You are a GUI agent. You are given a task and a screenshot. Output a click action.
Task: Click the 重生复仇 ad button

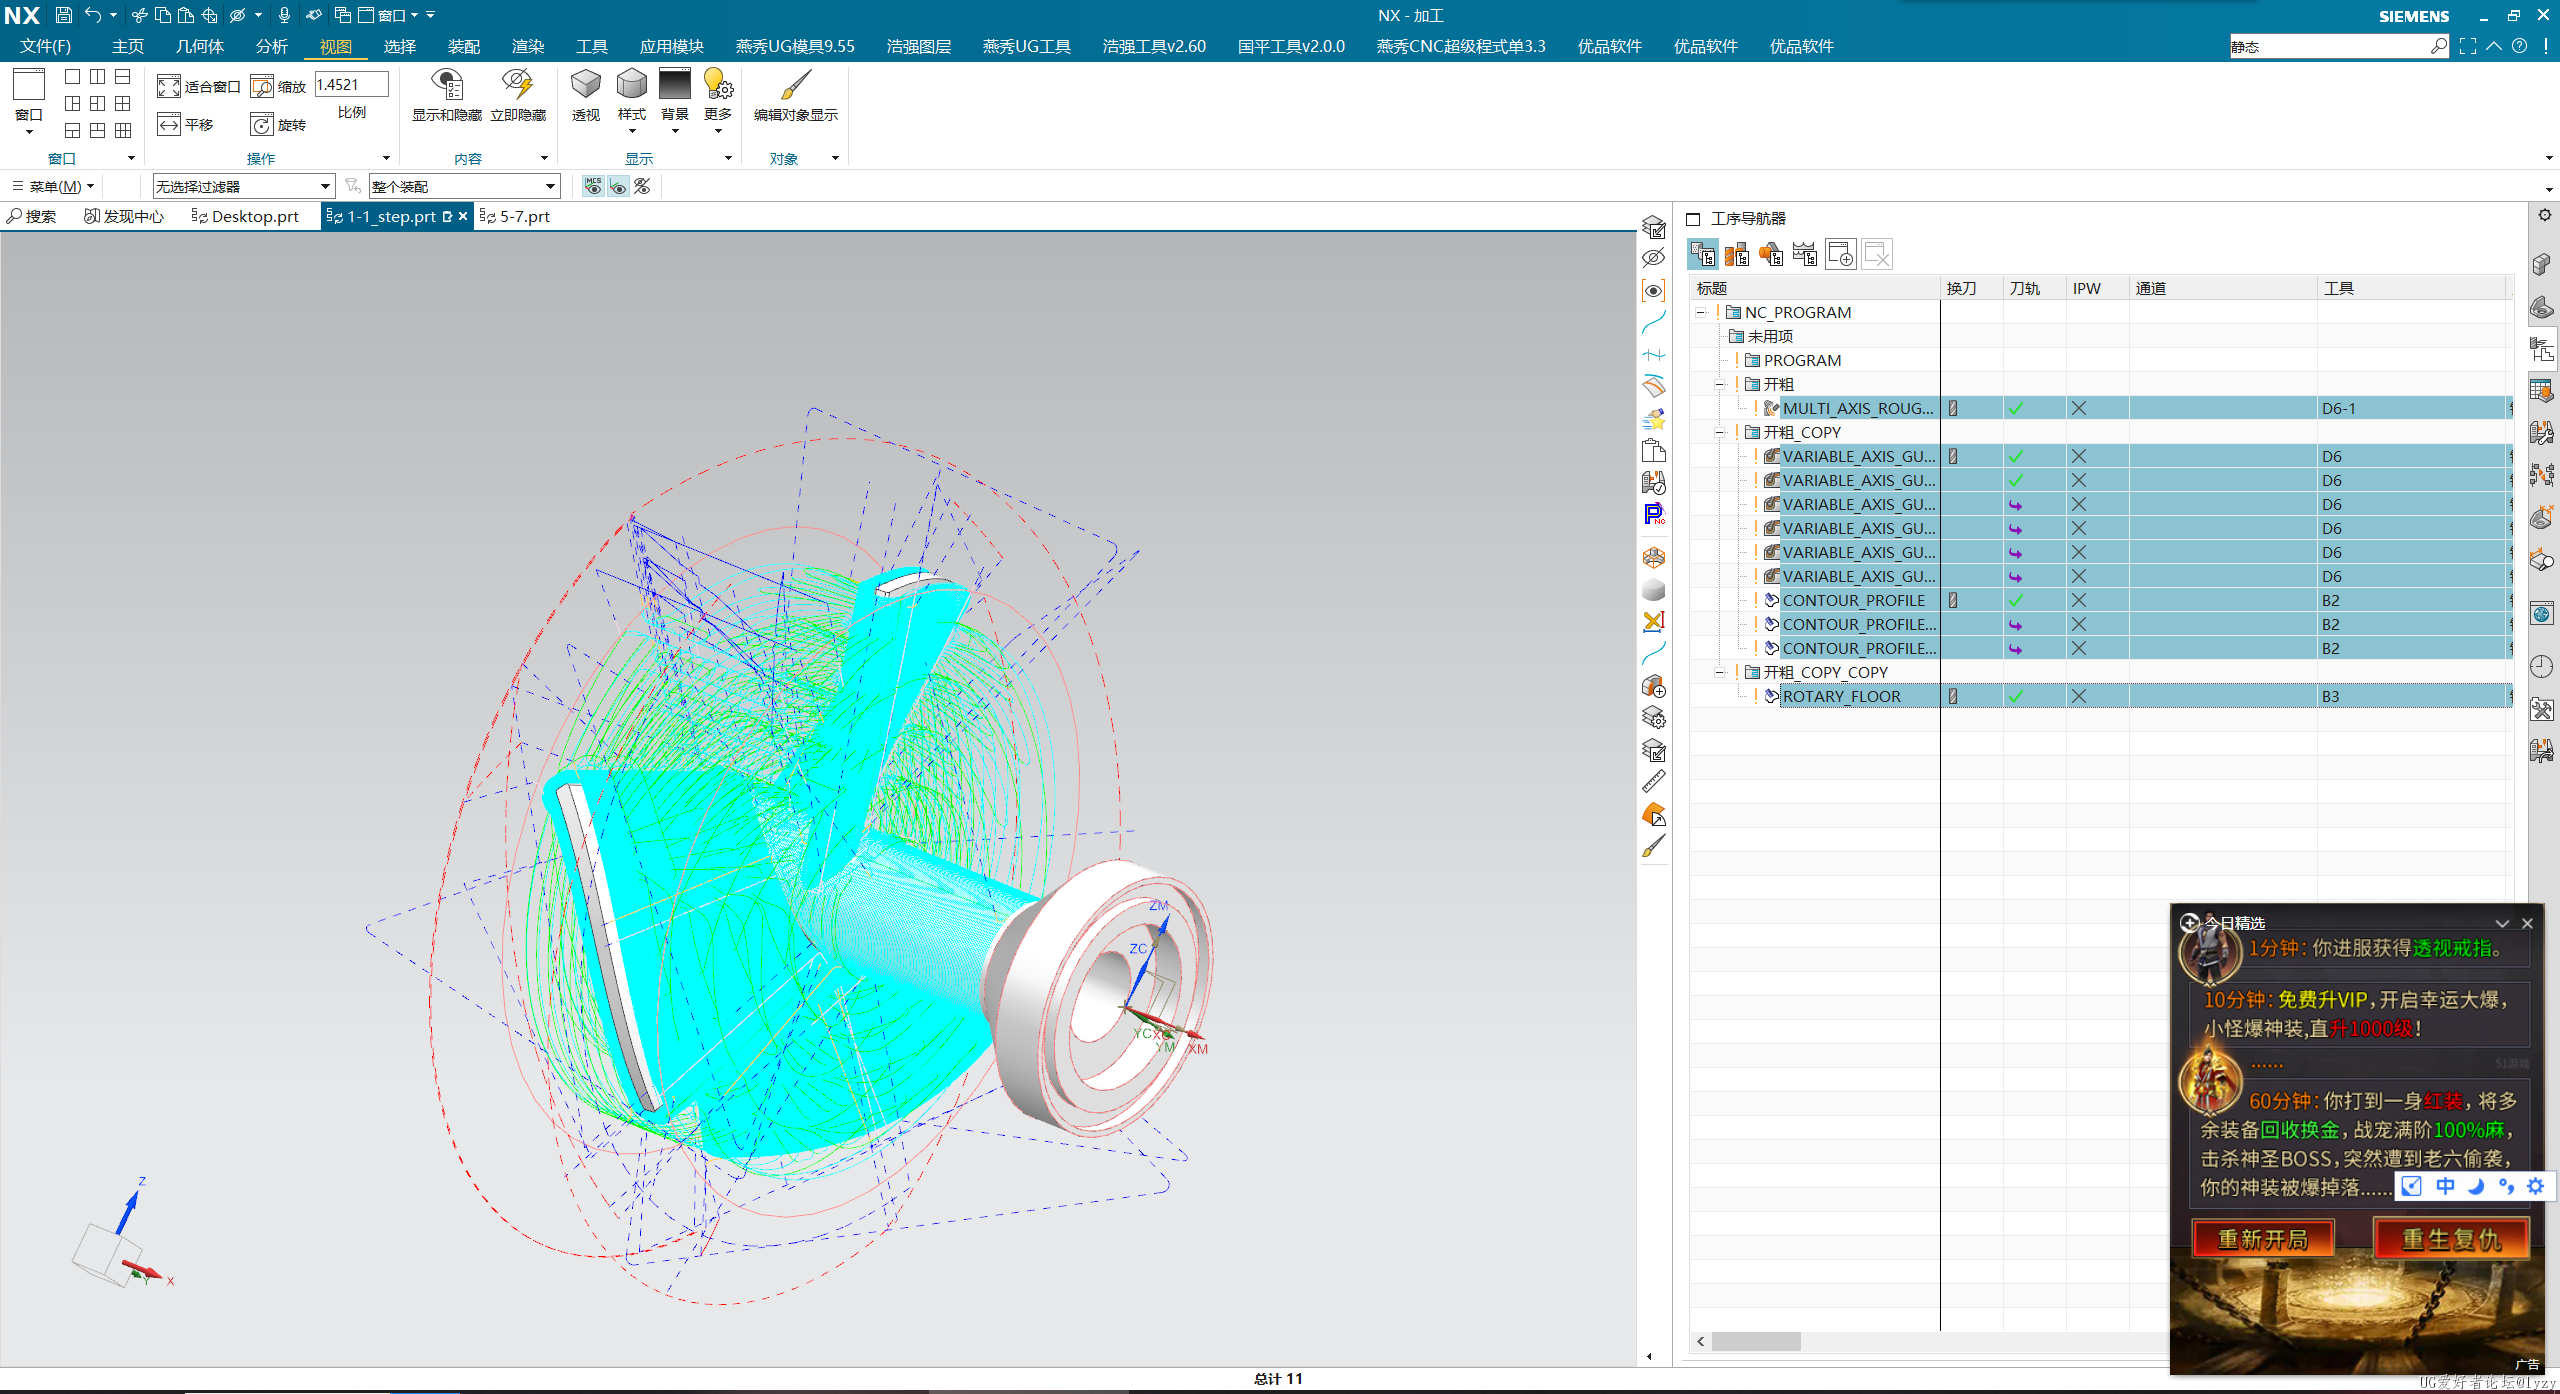[2451, 1239]
